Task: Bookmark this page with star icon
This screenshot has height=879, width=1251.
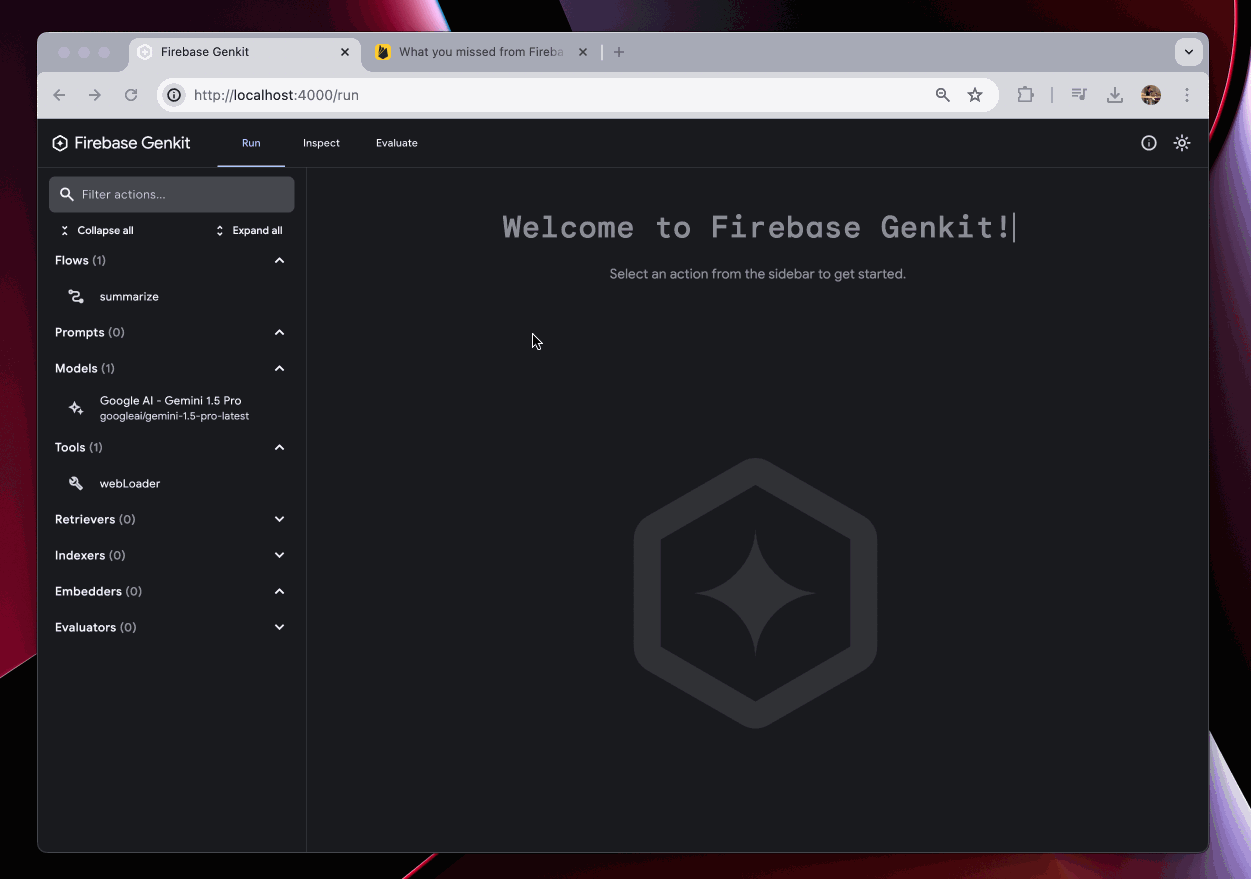Action: pyautogui.click(x=975, y=95)
